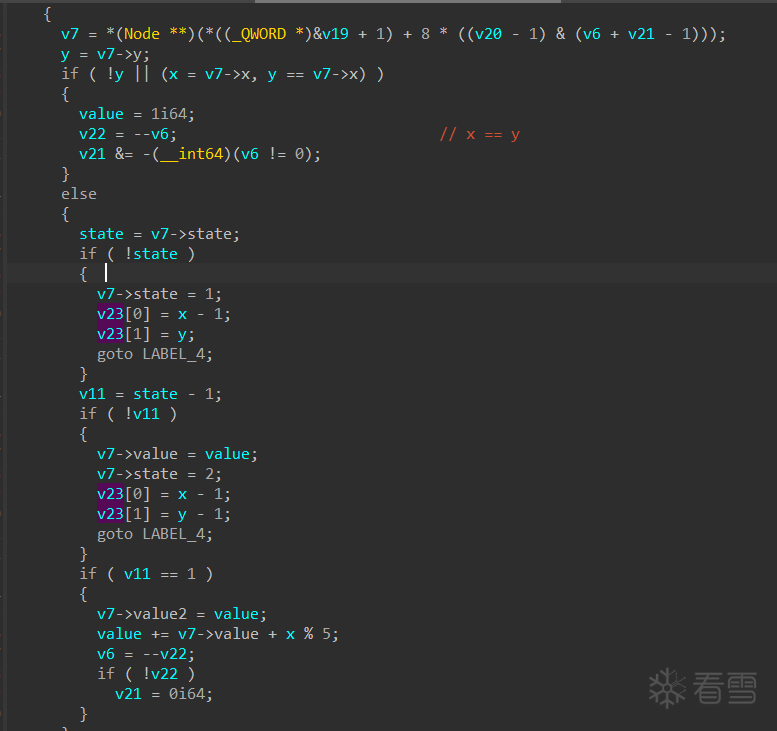Click the line 'v11 = state - 1;'
777x731 pixels.
[151, 394]
